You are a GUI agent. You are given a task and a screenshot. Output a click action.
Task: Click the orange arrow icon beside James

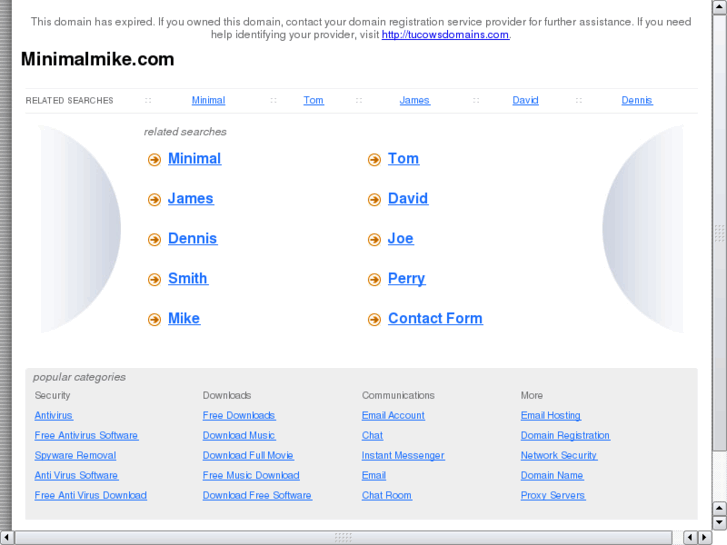click(x=154, y=200)
